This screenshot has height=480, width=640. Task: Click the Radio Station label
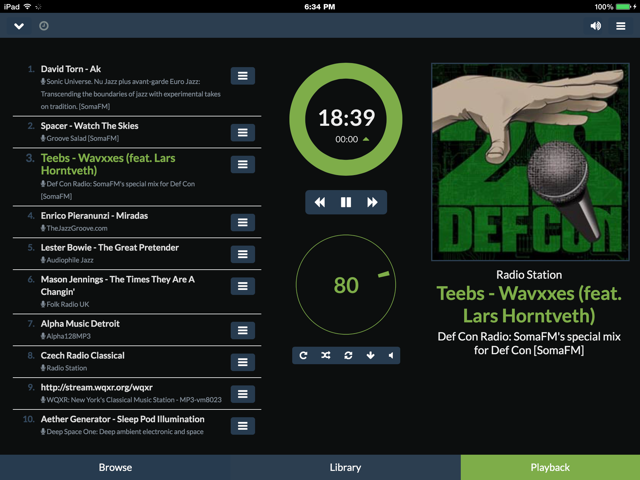[529, 275]
